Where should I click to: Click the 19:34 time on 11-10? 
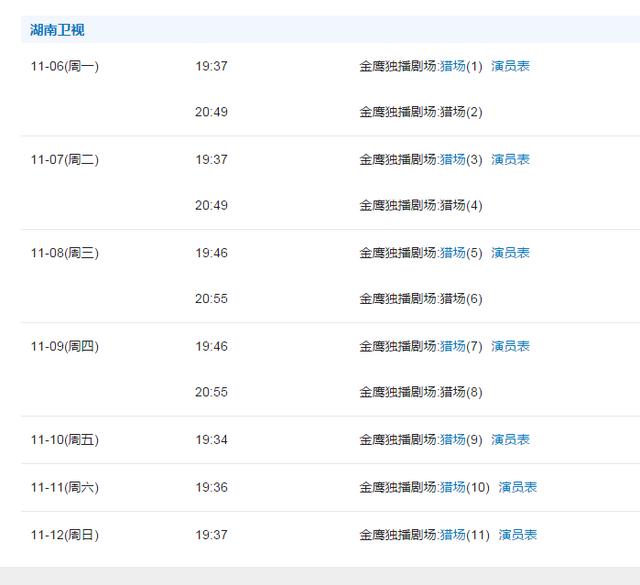click(x=211, y=440)
